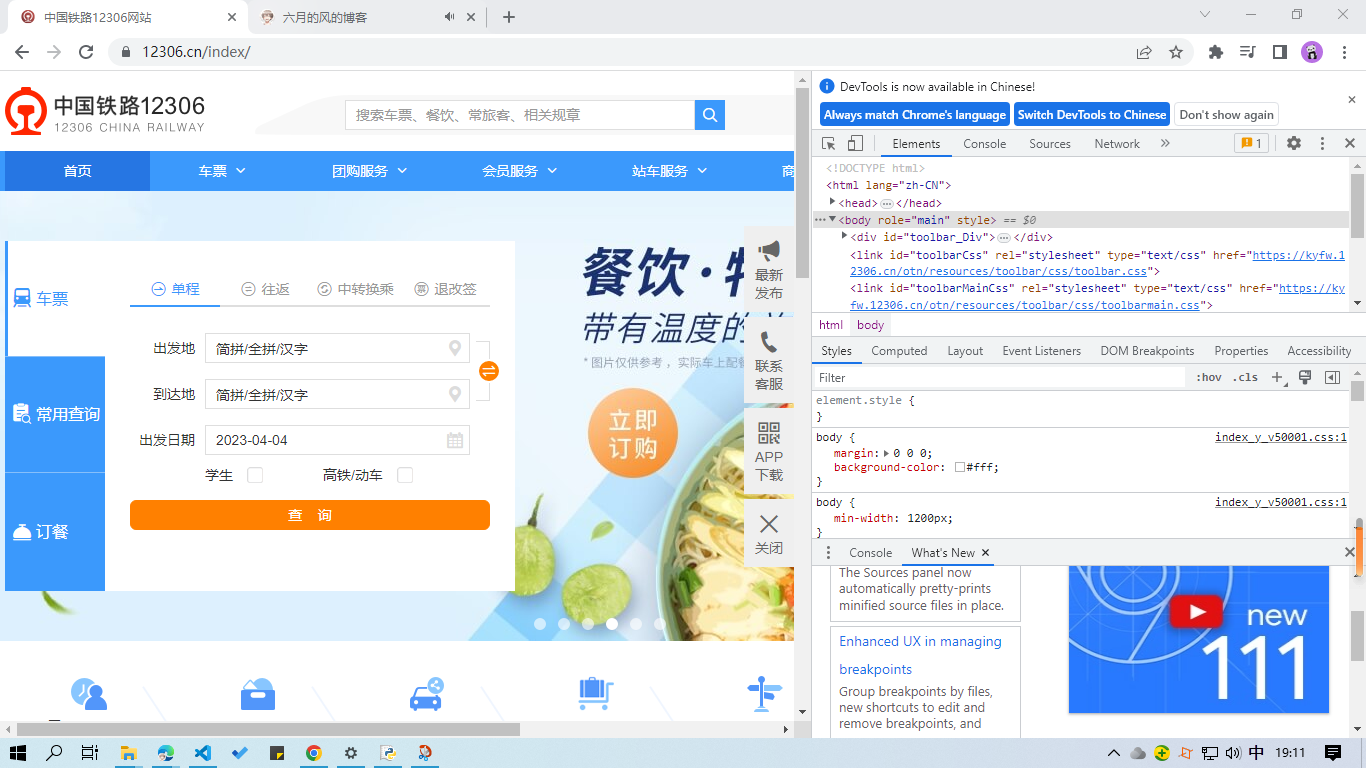Open Chrome tab search dropdown arrow

pos(1204,15)
